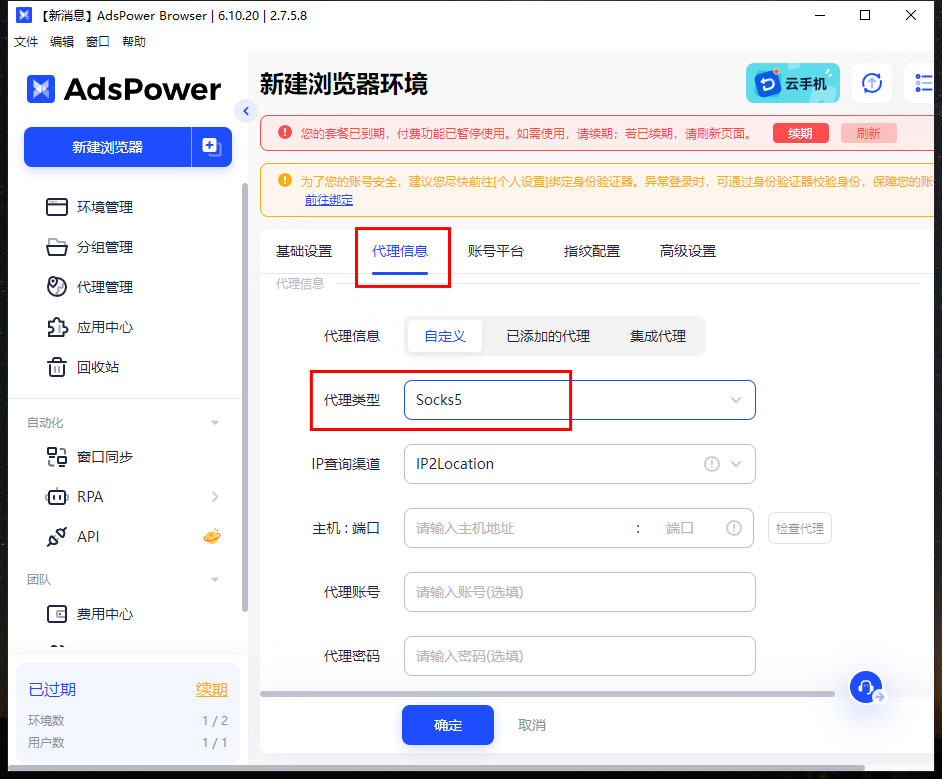Open the IP查询渠道 IP2Location dropdown
This screenshot has width=942, height=779.
(x=580, y=464)
